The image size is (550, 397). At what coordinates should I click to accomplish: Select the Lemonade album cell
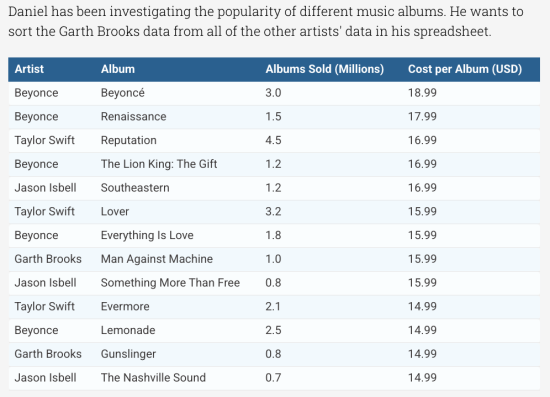pos(128,330)
